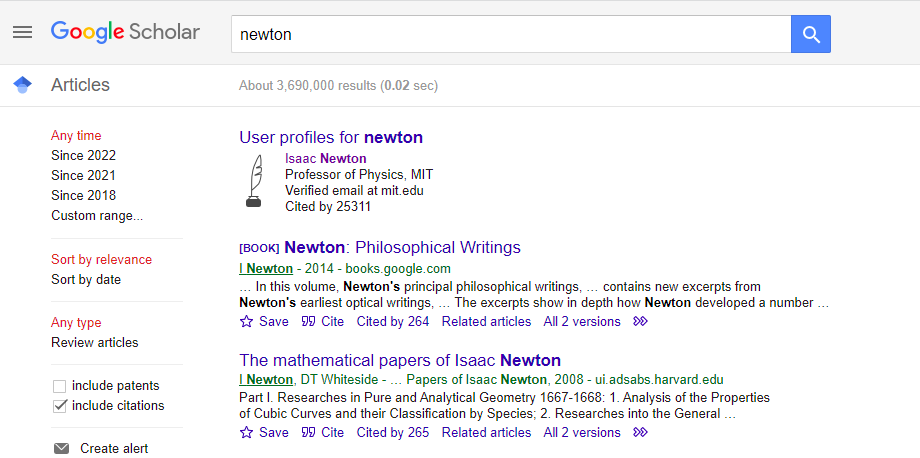The height and width of the screenshot is (458, 920).
Task: Open the hamburger menu
Action: point(22,32)
